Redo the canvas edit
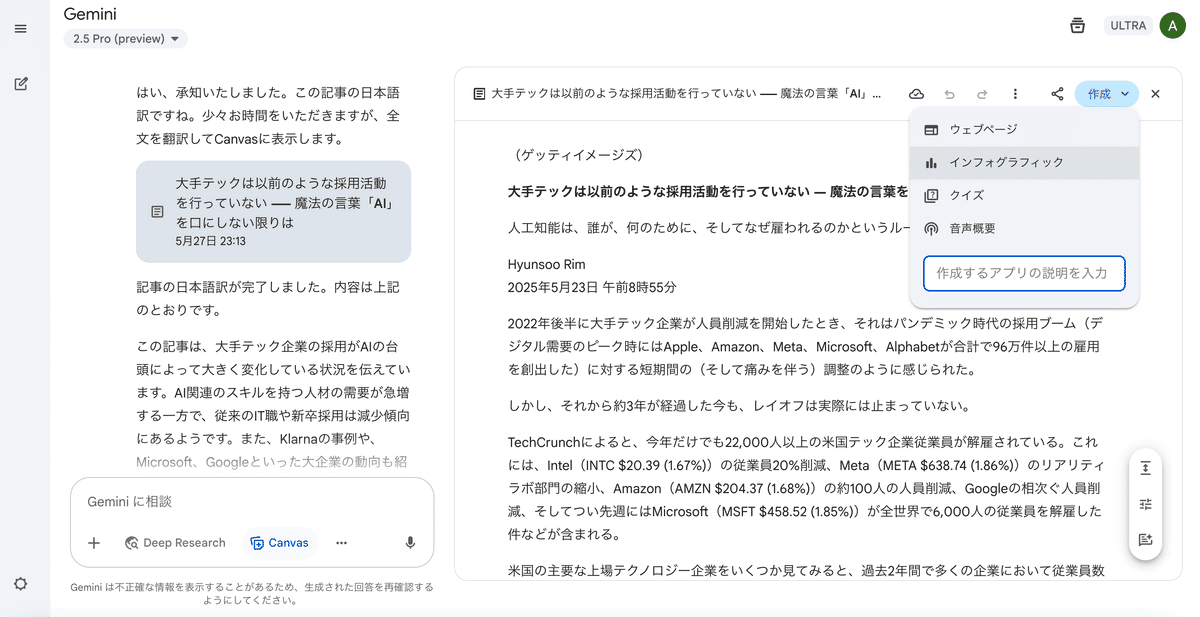Screen dimensions: 1200x617 982,94
